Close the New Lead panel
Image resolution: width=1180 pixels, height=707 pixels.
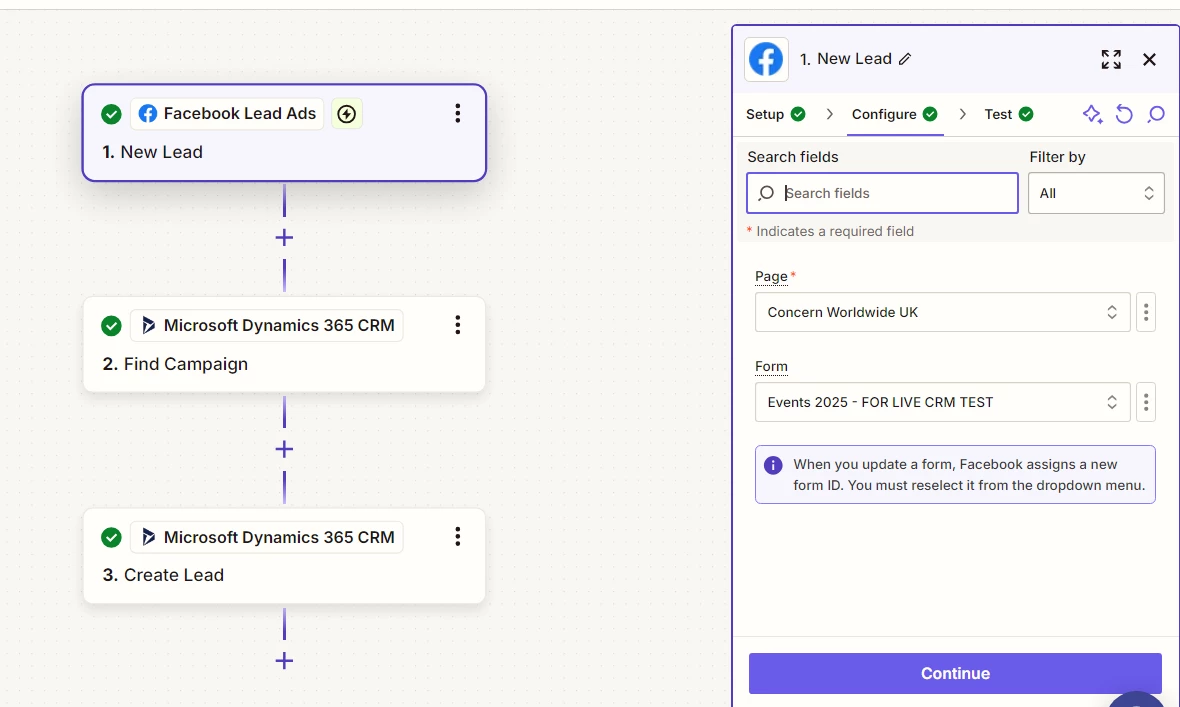[x=1149, y=59]
